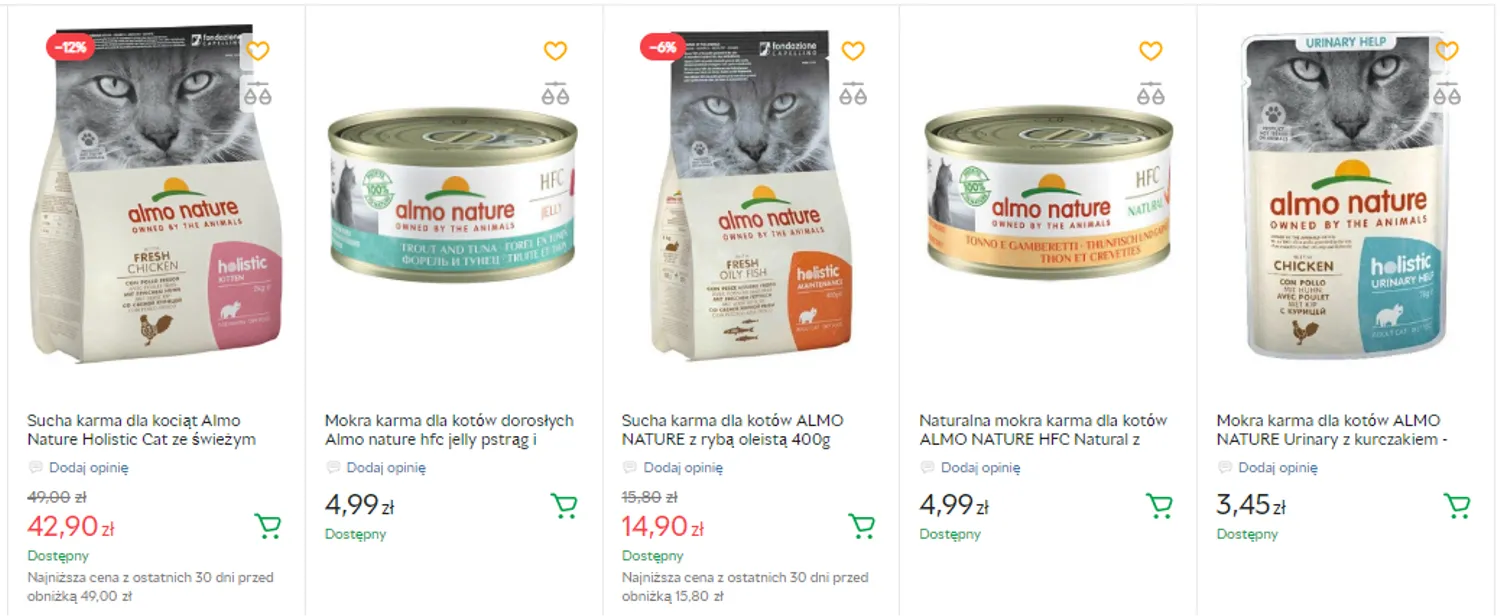Compare the HFC Natural tuna shrimp can
This screenshot has height=616, width=1500.
[1150, 94]
